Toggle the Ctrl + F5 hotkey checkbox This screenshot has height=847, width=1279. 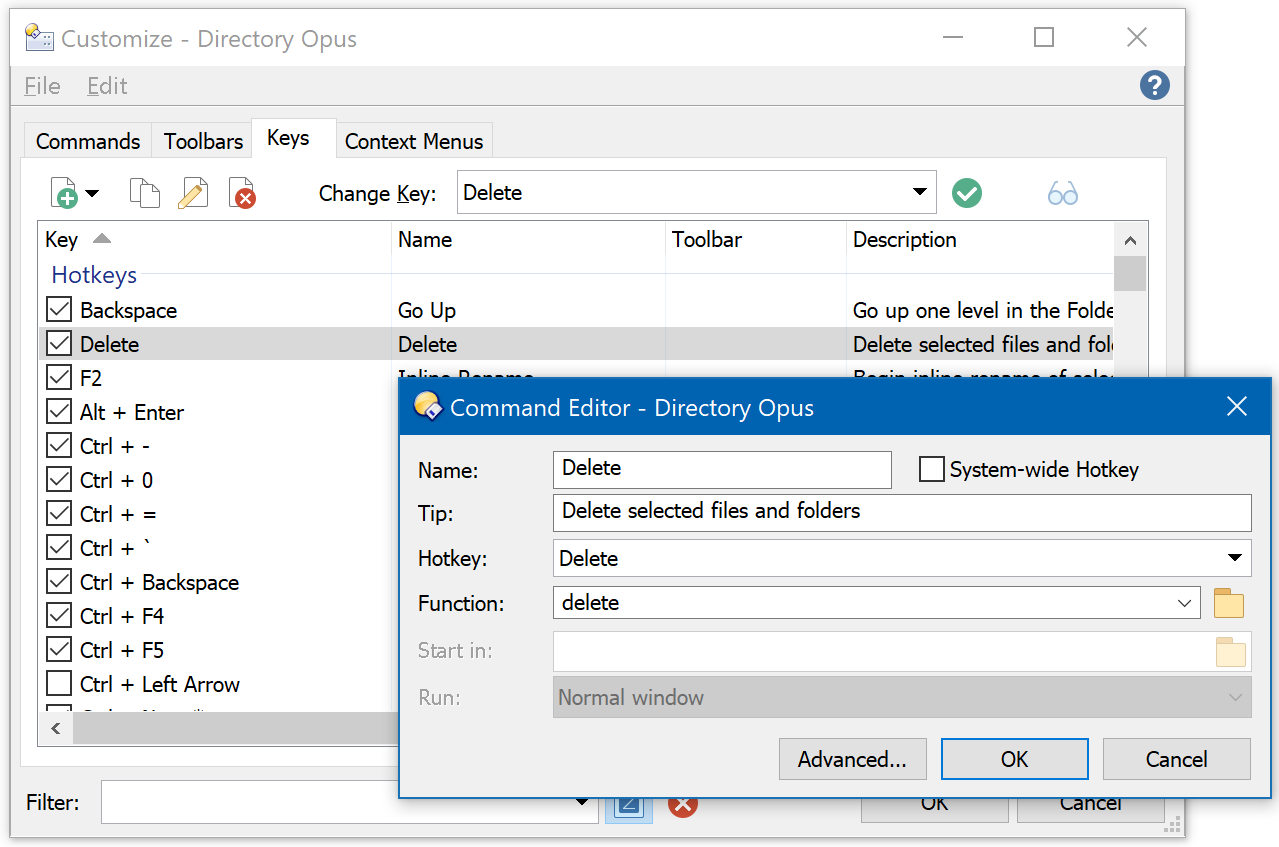click(x=59, y=650)
